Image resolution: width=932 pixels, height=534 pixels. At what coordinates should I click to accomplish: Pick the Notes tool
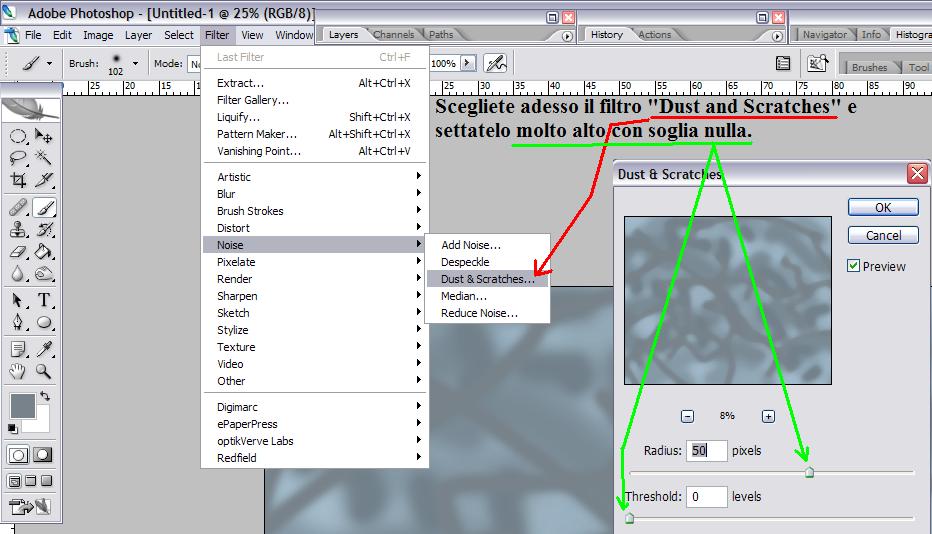pyautogui.click(x=18, y=349)
